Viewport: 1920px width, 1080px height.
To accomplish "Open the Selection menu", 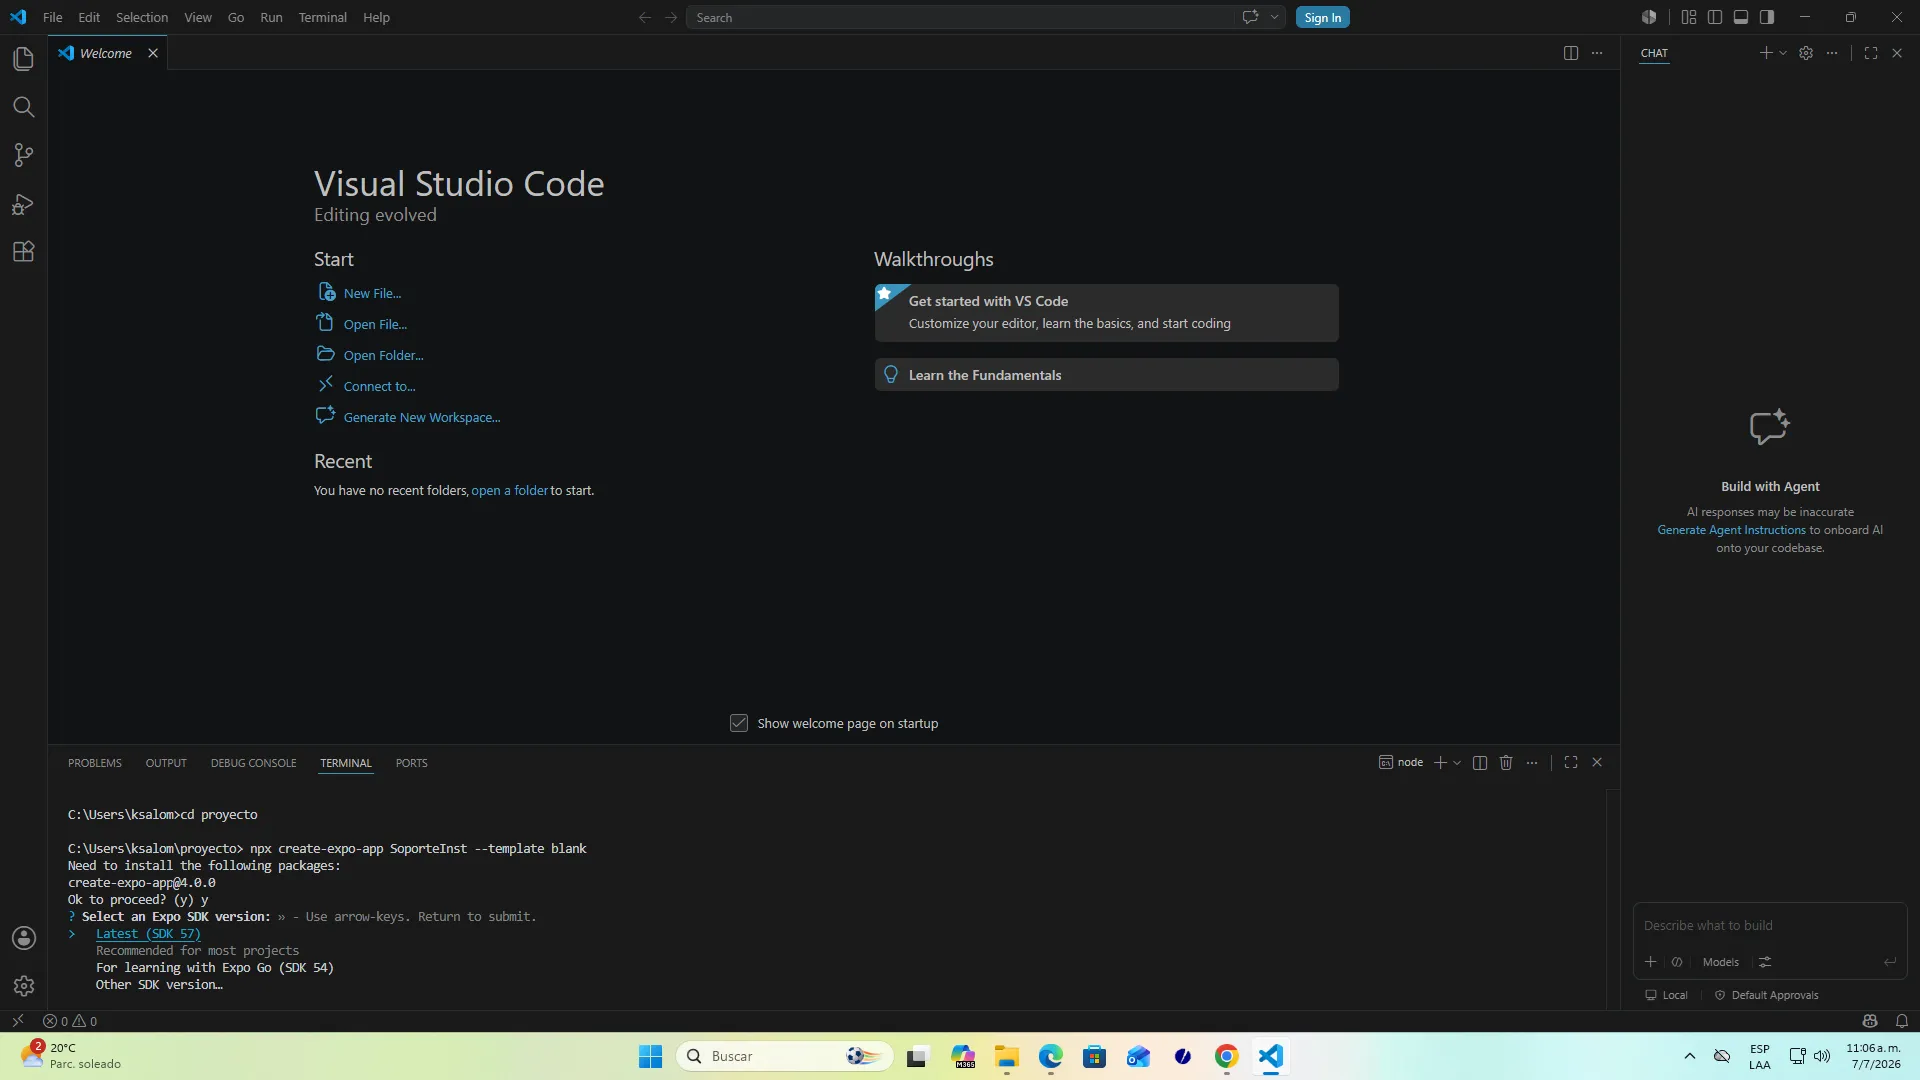I will tap(142, 17).
